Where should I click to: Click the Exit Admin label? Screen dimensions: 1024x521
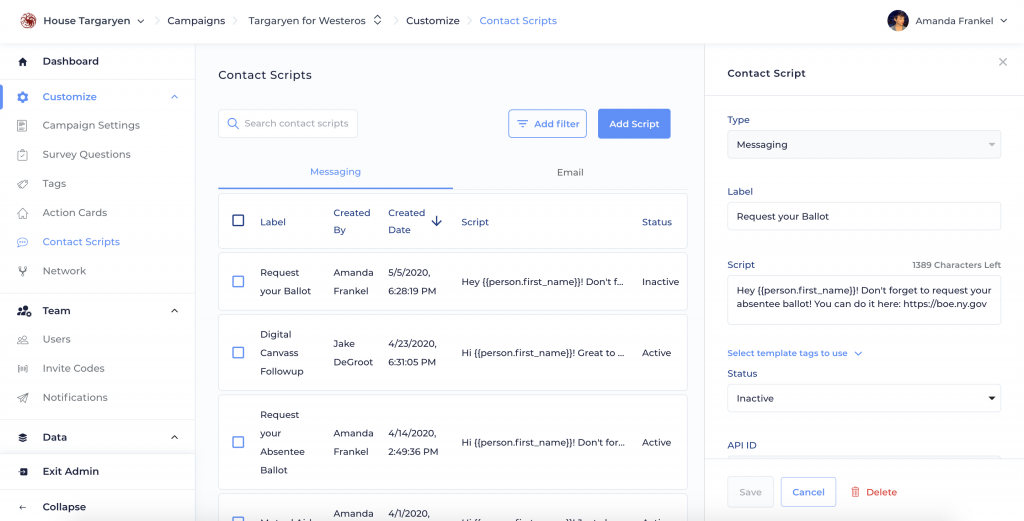tap(71, 471)
